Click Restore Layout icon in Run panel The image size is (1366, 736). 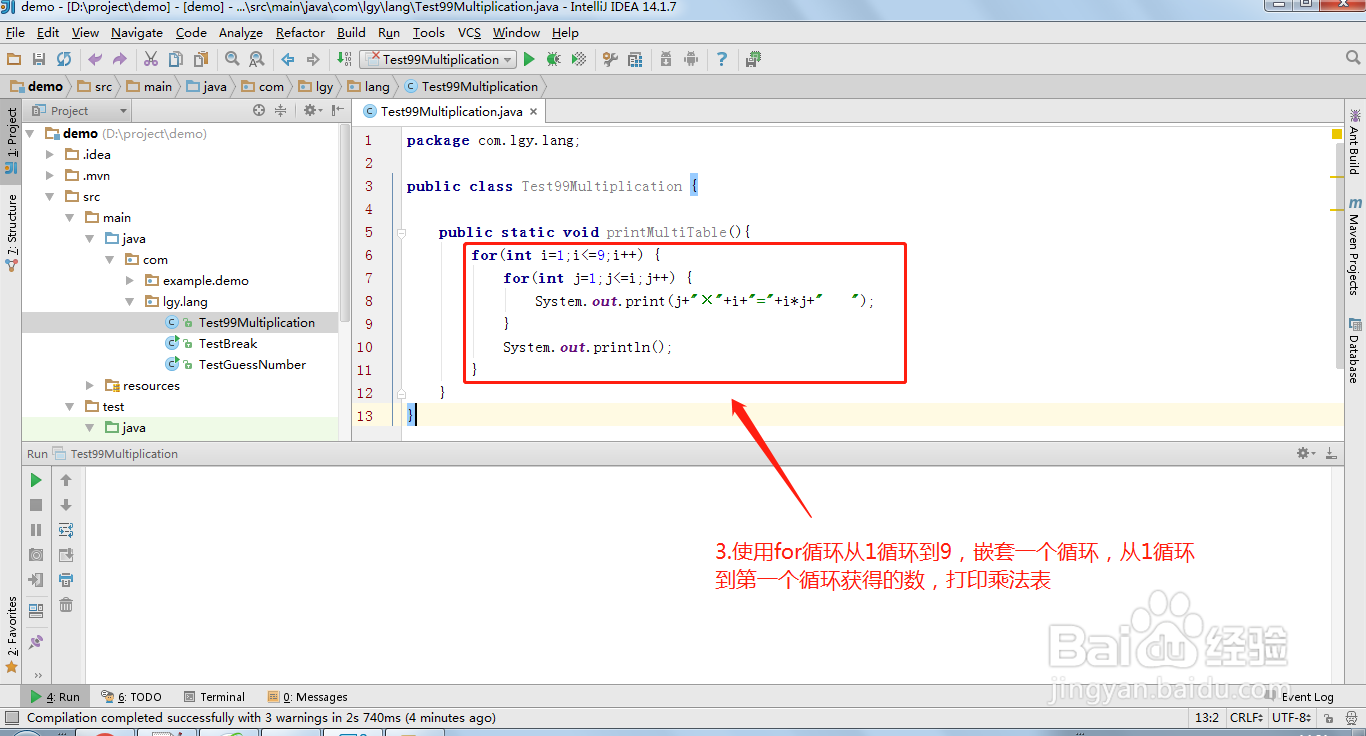pos(36,610)
